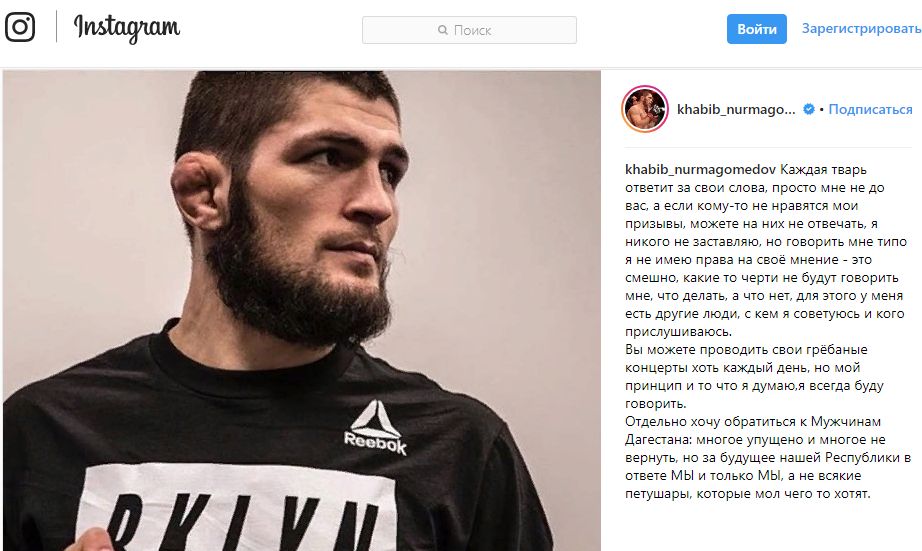Focus the Поиск search field

469,30
